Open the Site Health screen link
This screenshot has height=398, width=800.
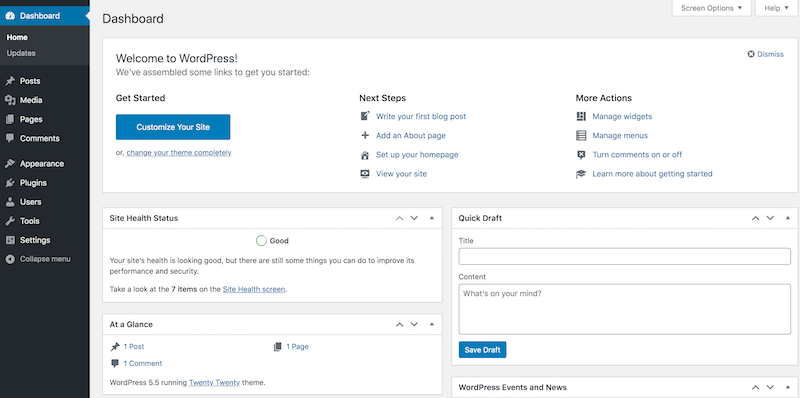pos(254,289)
